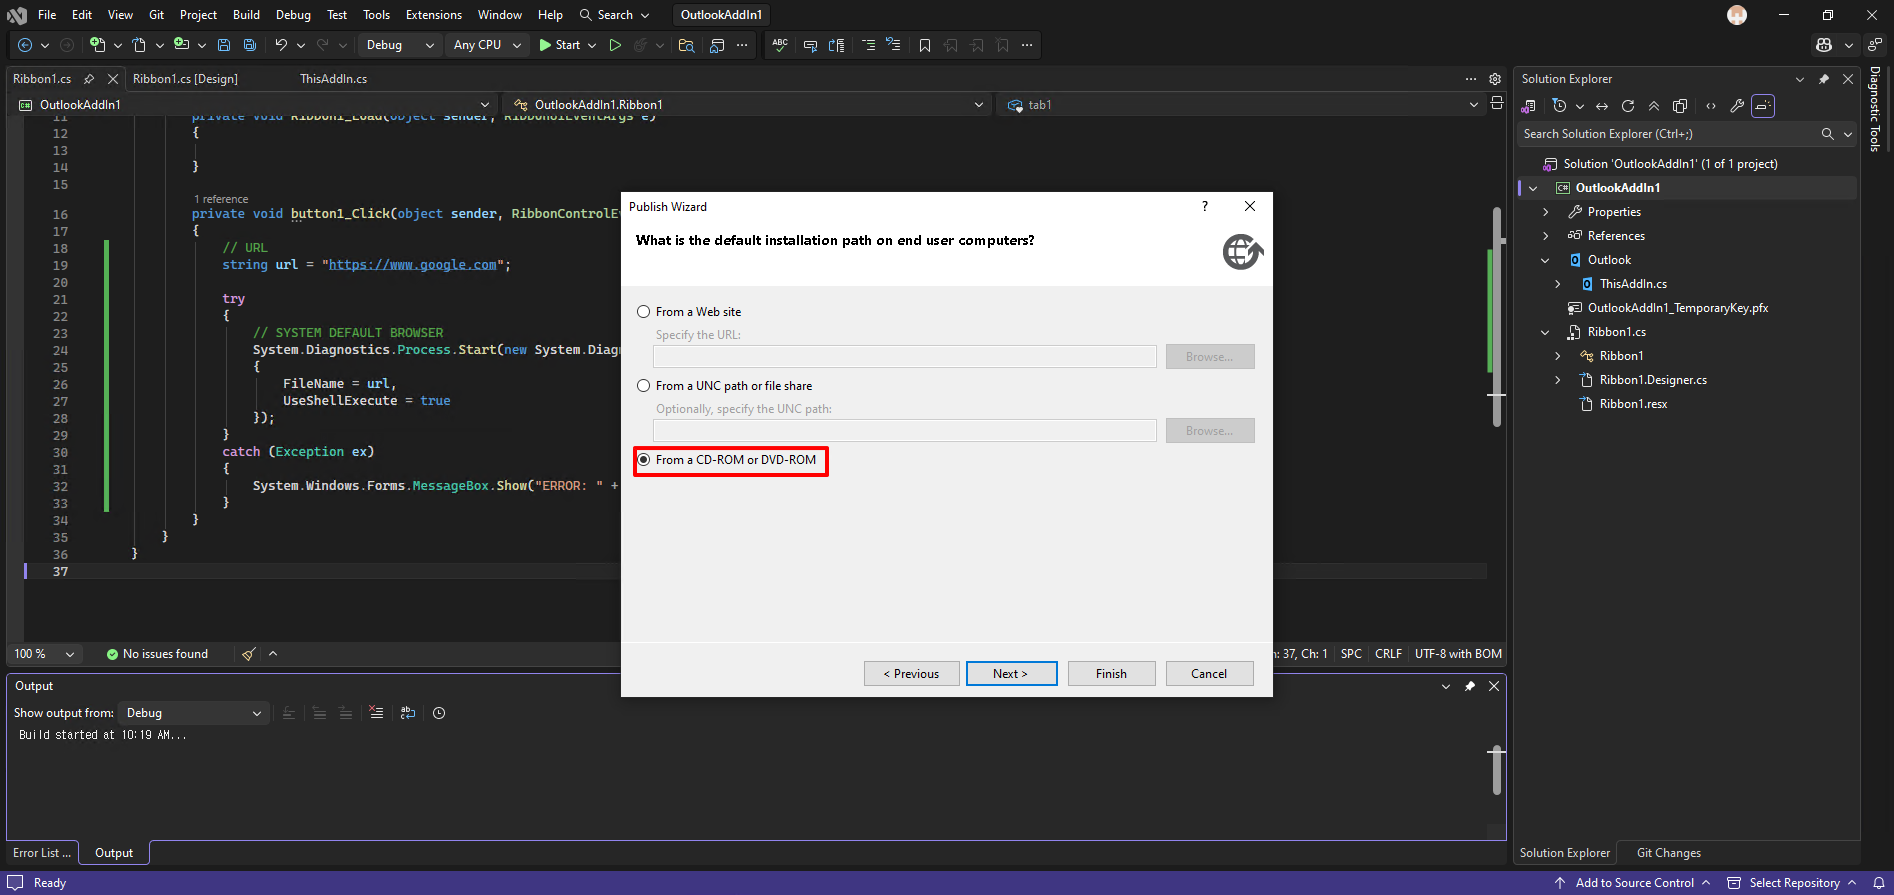
Task: Switch to the Ribbon1.cs [Design] tab
Action: (185, 79)
